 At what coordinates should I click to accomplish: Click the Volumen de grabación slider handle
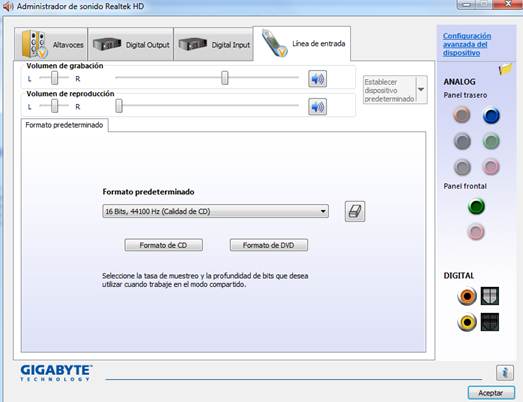225,78
